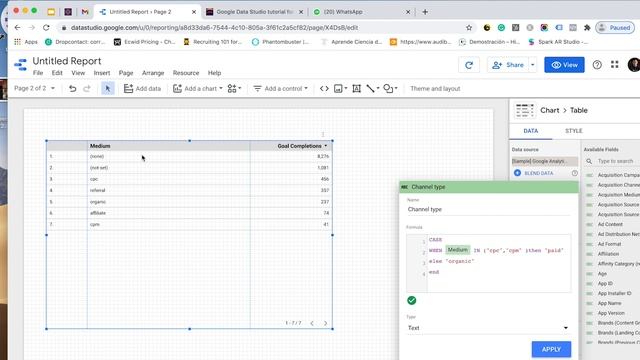Click Add data in toolbar
The width and height of the screenshot is (640, 360).
142,89
